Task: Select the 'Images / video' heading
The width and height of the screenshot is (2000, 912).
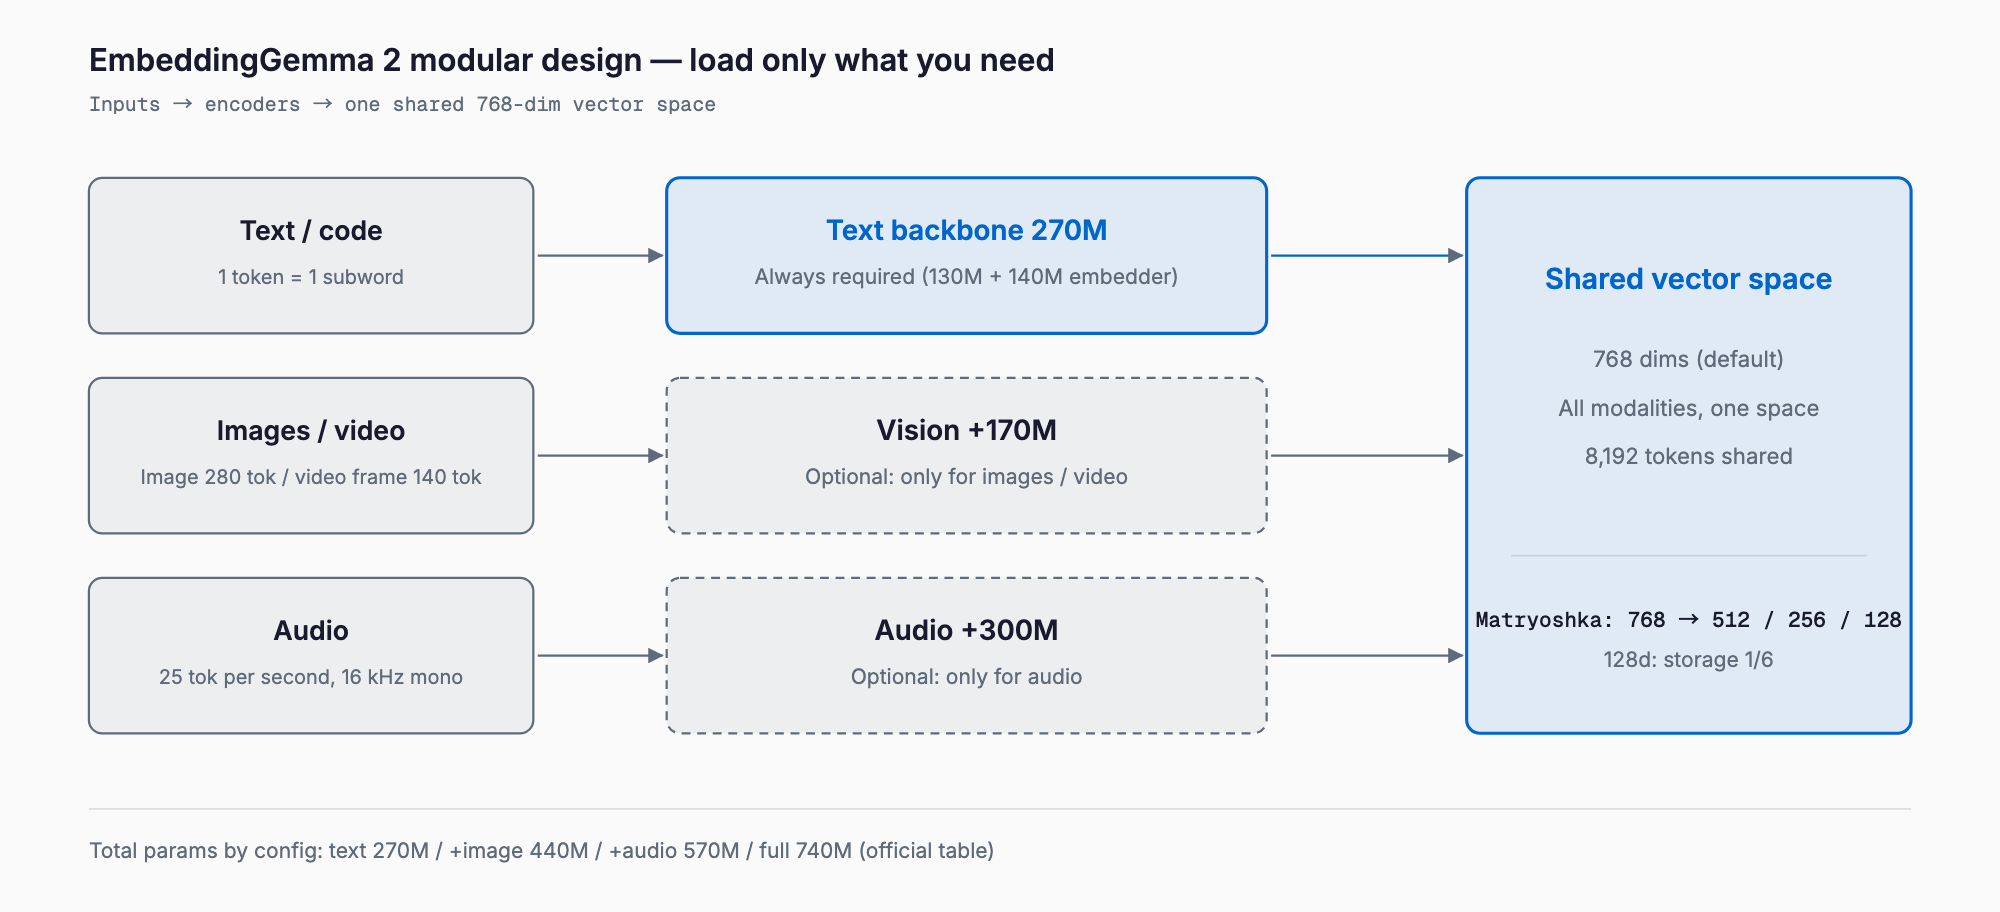Action: coord(311,431)
